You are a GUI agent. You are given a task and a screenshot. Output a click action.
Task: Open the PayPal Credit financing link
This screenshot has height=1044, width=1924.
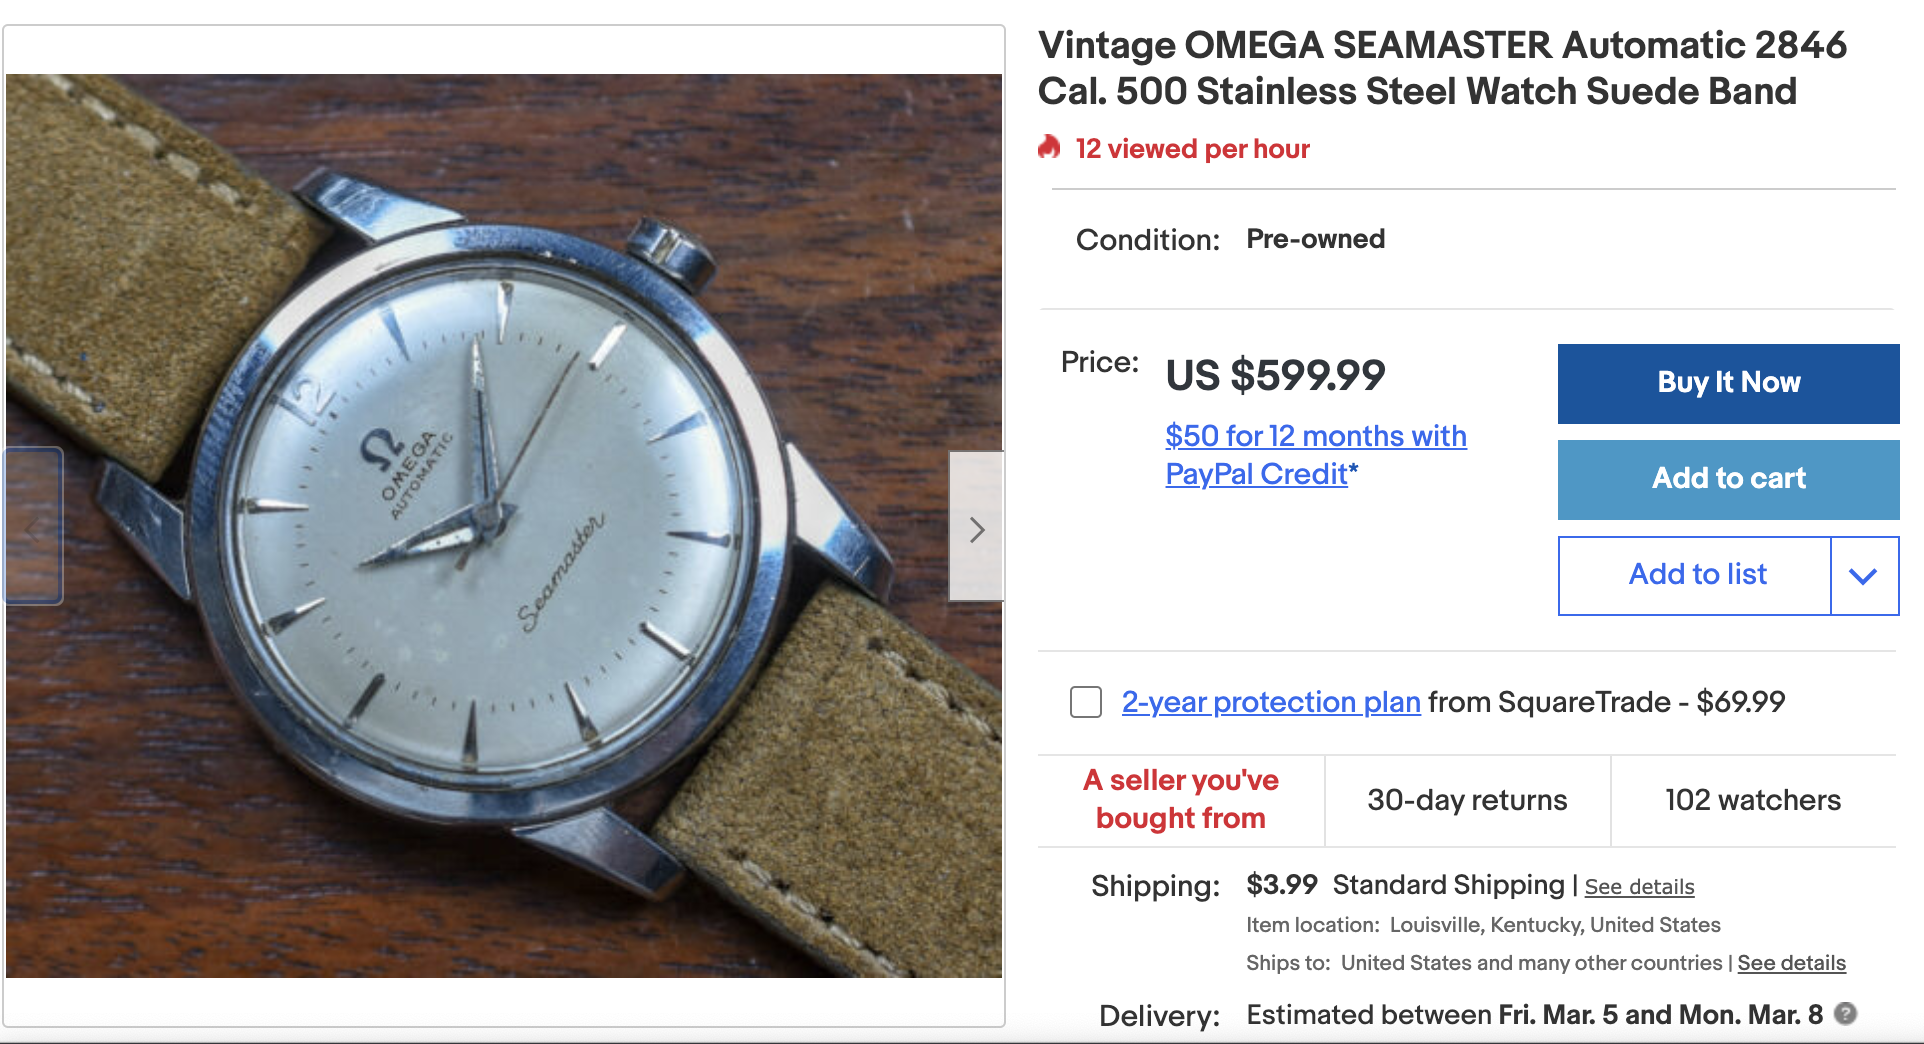pos(1315,455)
